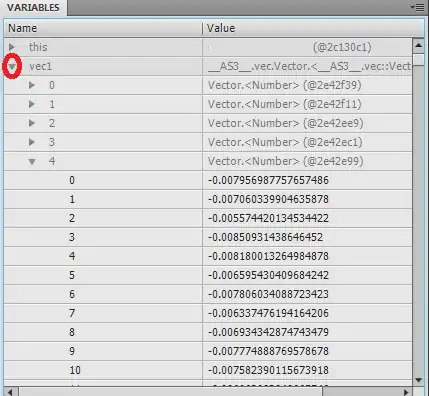Select value -0.007774888769578678
This screenshot has width=429, height=396.
click(268, 351)
